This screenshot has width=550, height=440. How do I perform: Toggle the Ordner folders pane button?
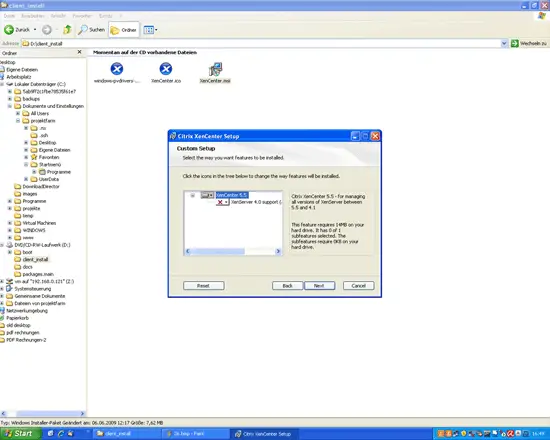(124, 30)
